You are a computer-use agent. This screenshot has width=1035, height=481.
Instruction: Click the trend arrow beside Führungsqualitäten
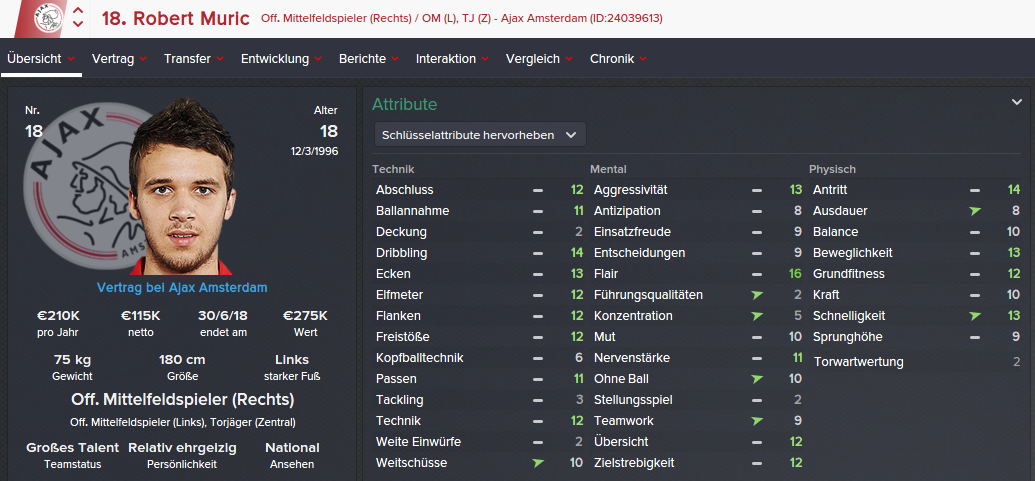click(757, 295)
